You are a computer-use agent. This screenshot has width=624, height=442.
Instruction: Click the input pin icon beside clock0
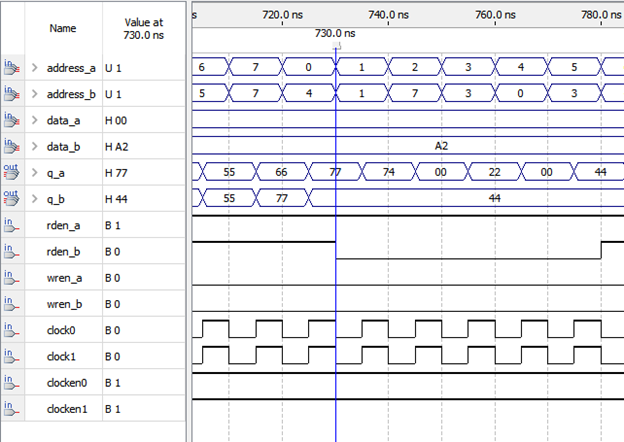tap(12, 329)
